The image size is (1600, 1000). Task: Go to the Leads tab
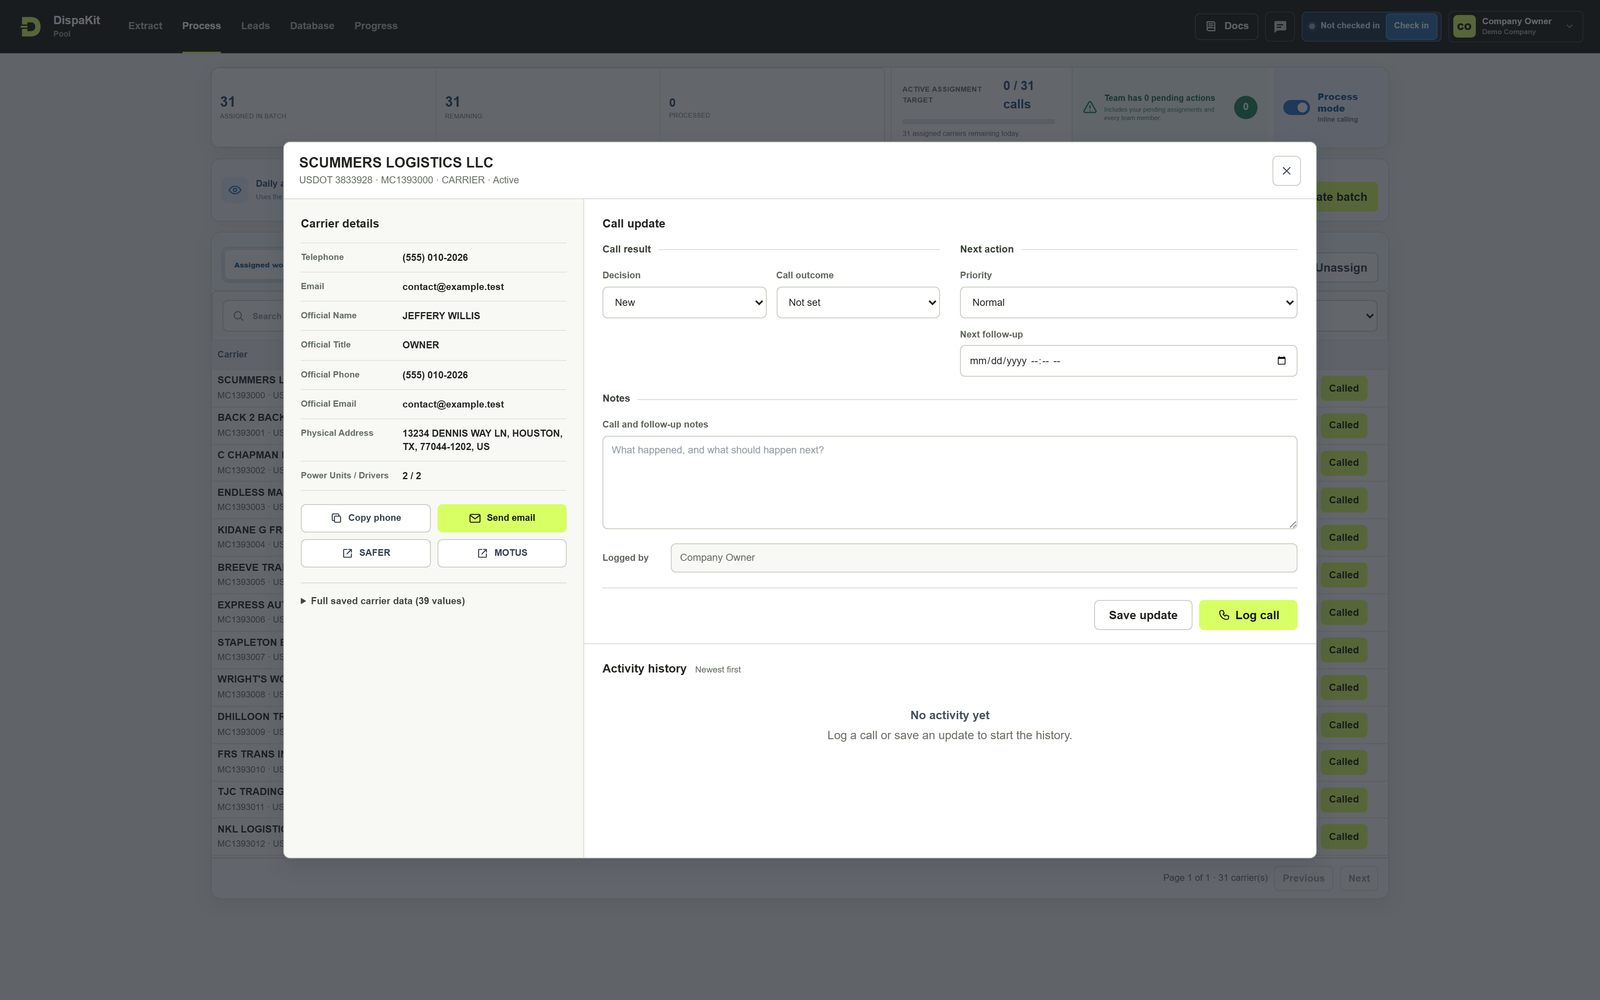pos(255,26)
